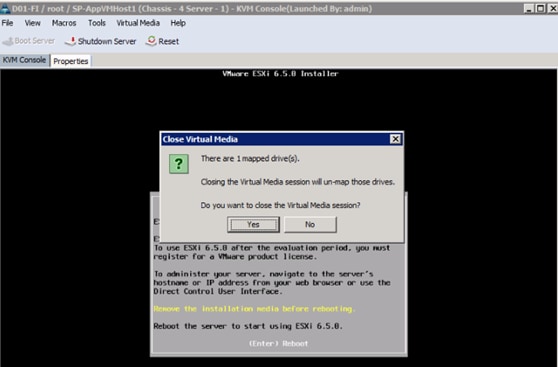This screenshot has width=558, height=367.
Task: Maximize the KVM Console window
Action: click(540, 9)
